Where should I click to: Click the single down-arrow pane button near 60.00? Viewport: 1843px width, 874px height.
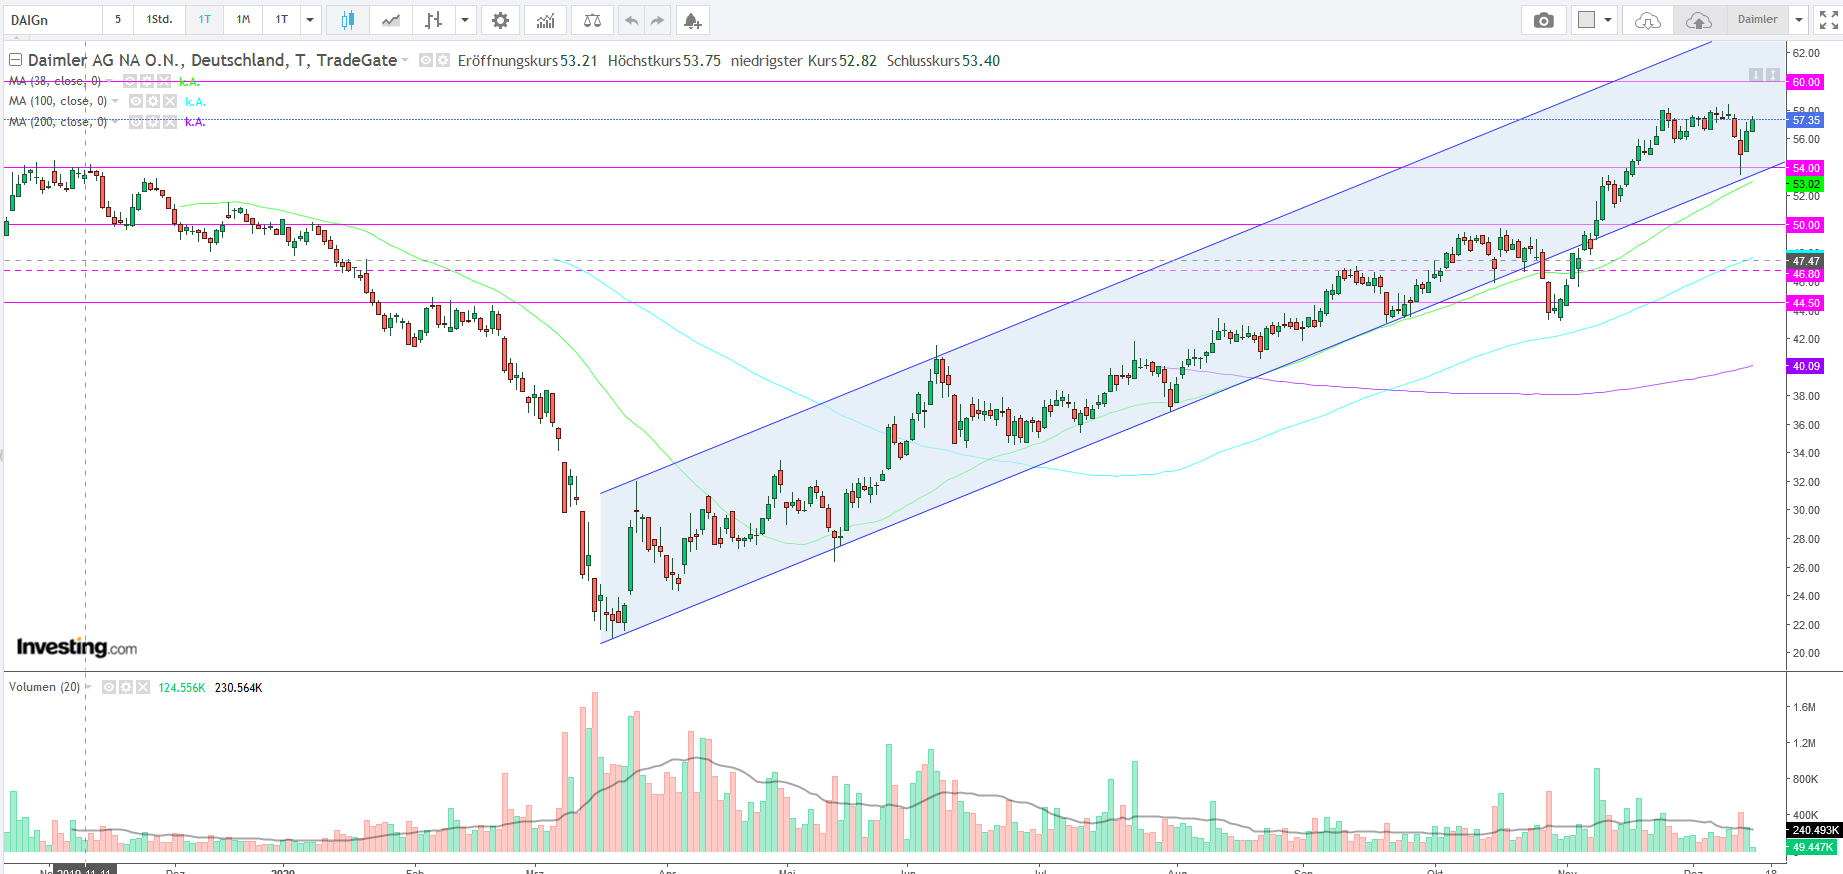[x=1756, y=75]
